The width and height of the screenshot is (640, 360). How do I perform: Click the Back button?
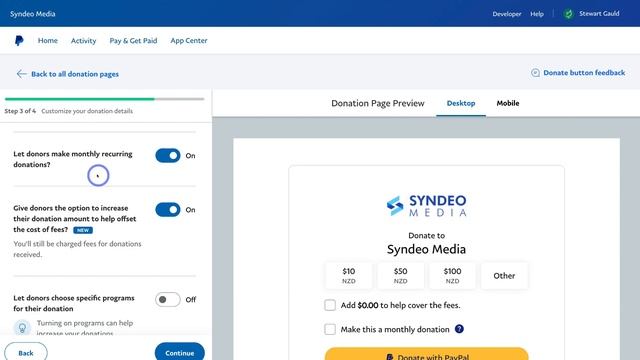click(26, 352)
